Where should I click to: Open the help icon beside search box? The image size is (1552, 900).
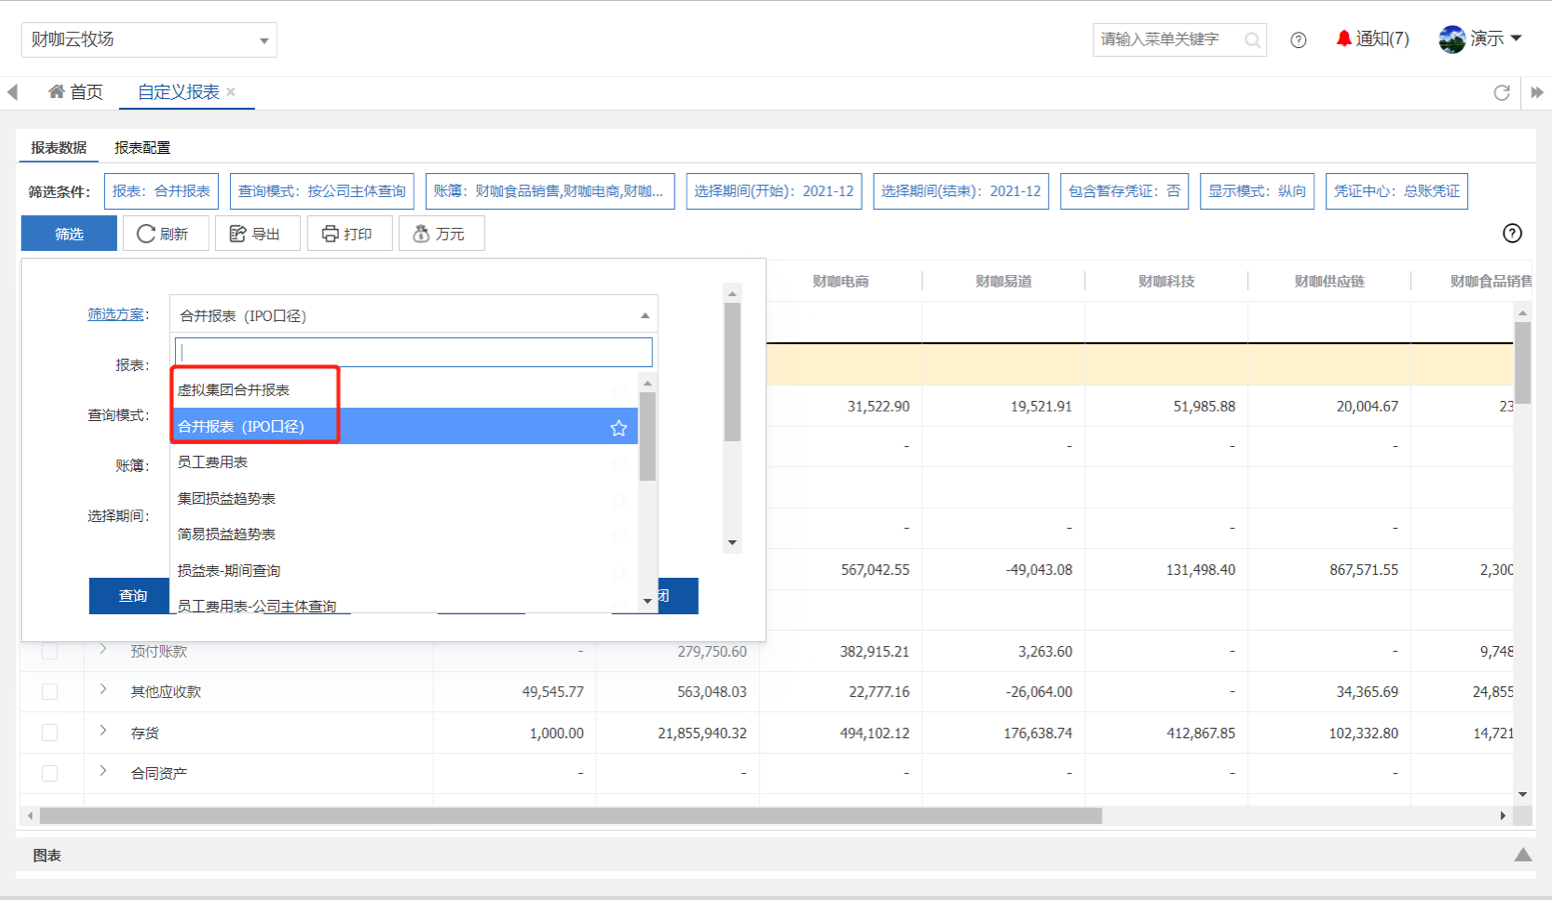pyautogui.click(x=1298, y=40)
